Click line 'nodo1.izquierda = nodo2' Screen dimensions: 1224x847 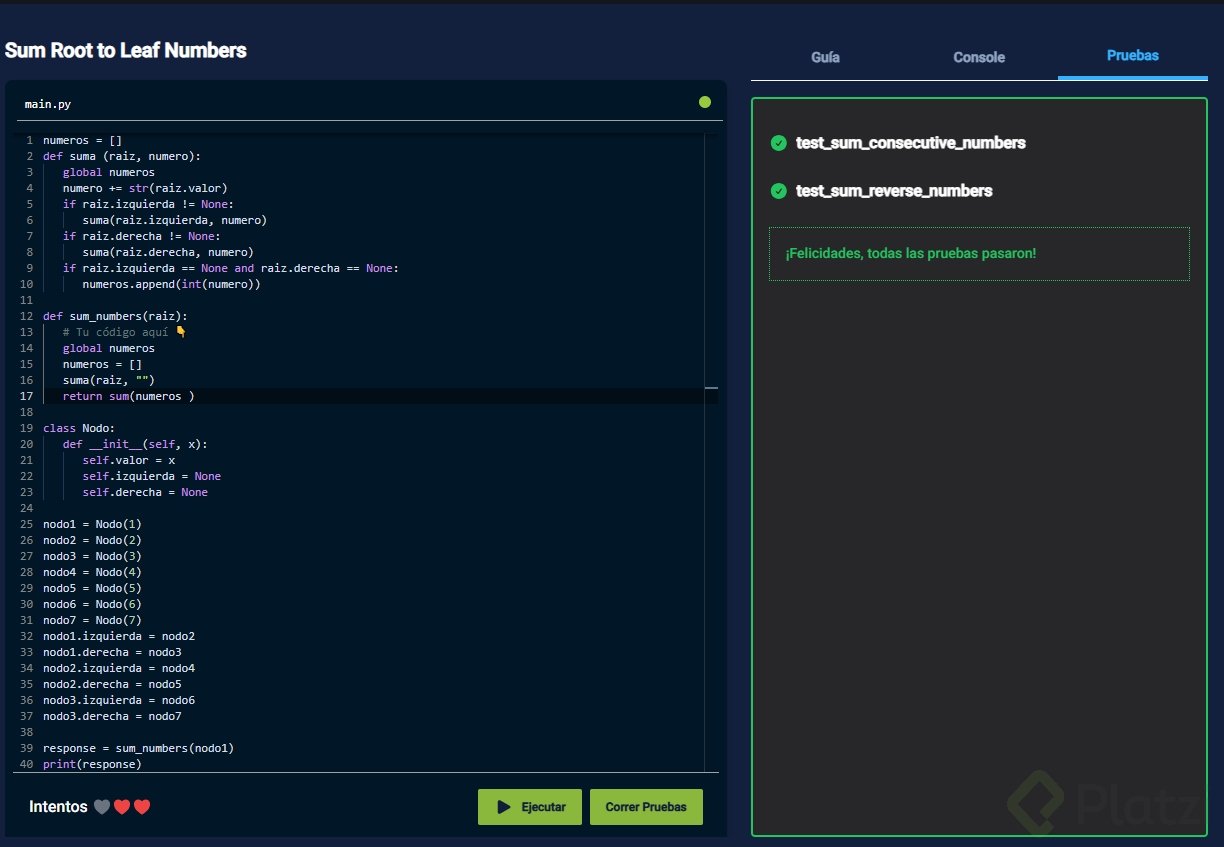119,636
